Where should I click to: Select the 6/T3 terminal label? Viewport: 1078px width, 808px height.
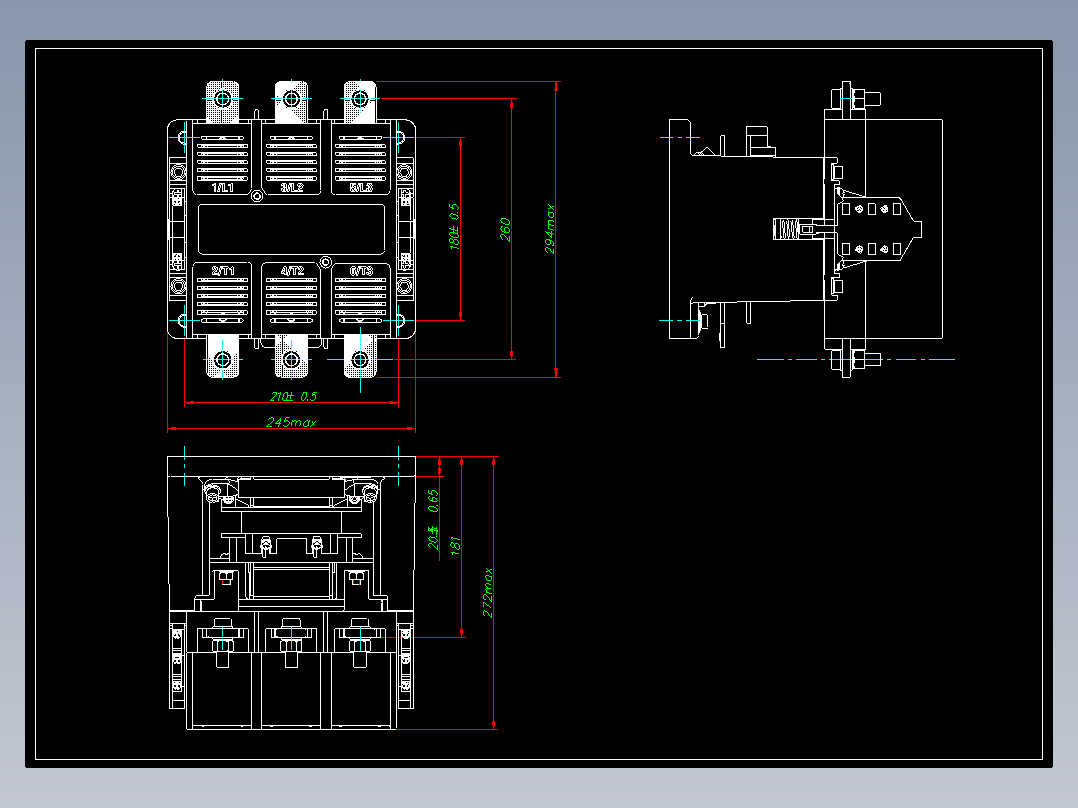pos(361,271)
